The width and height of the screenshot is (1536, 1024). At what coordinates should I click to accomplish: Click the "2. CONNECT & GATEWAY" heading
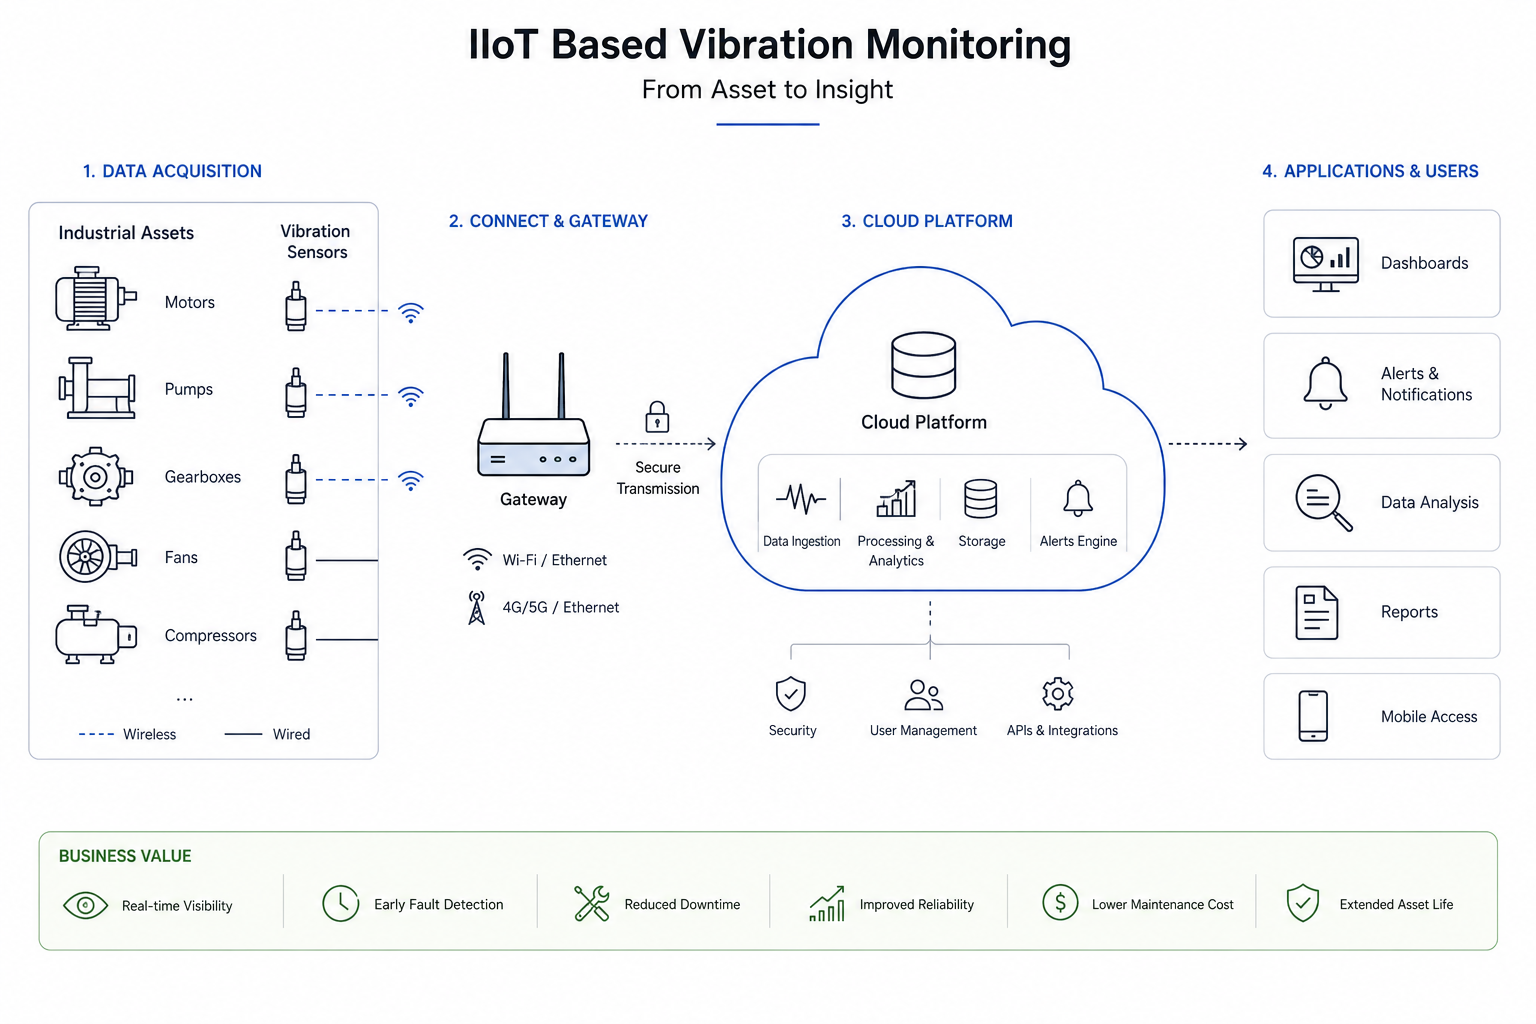[x=548, y=221]
